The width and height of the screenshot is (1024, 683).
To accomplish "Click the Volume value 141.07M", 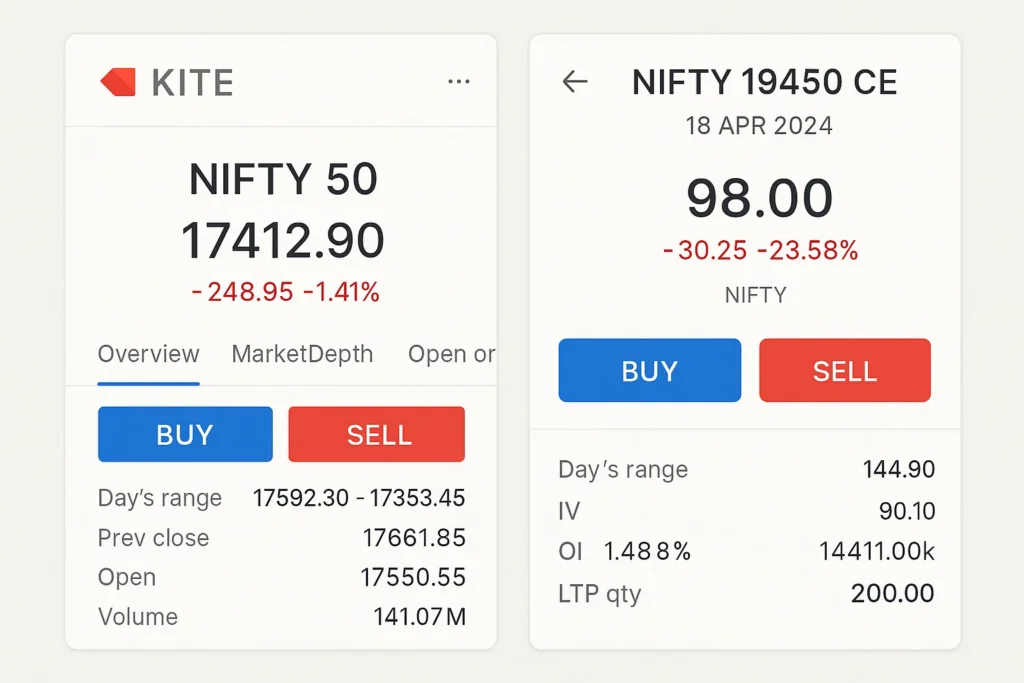I will (420, 617).
